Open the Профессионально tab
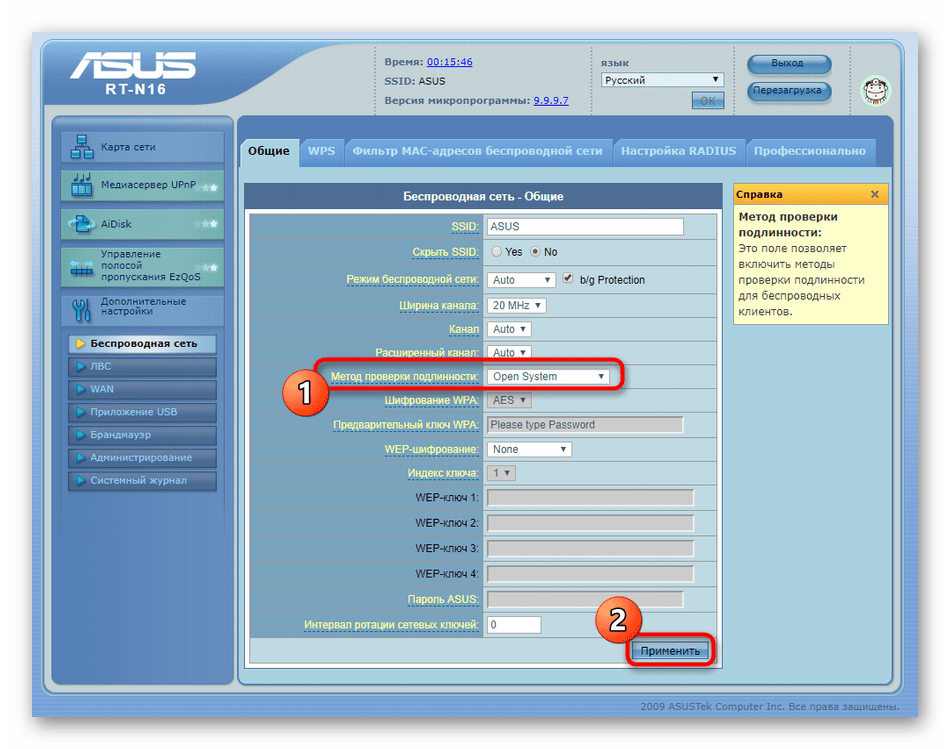Screen dimensions: 950x749 [810, 151]
